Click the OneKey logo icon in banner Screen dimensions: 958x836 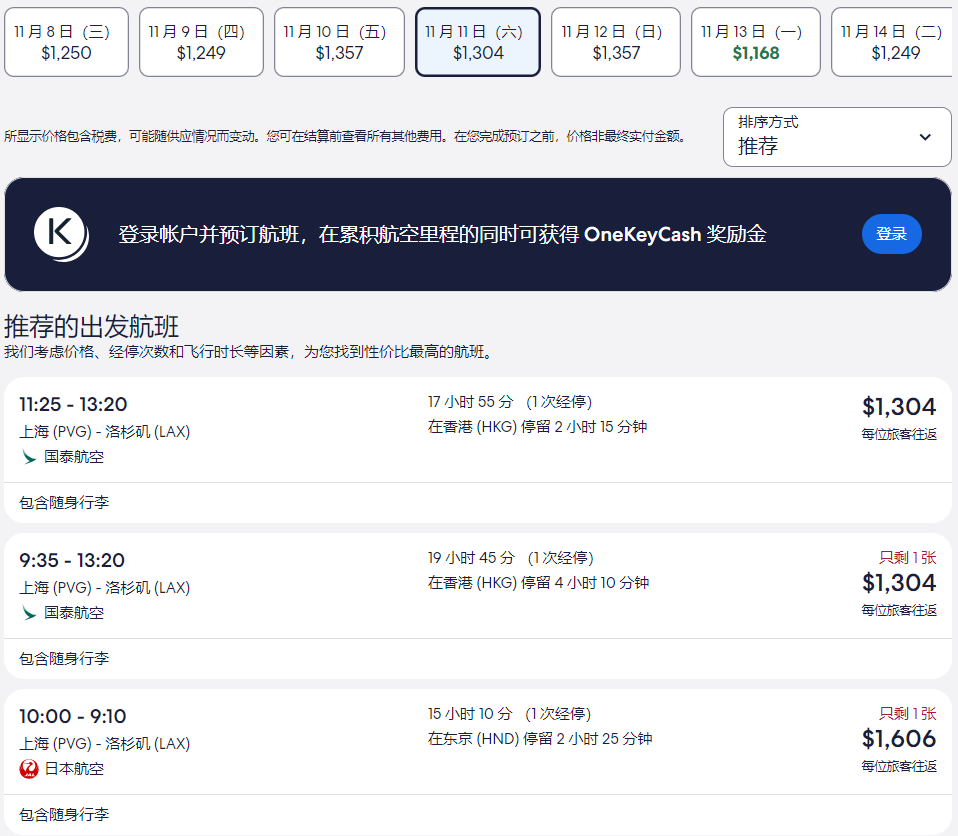pyautogui.click(x=61, y=234)
